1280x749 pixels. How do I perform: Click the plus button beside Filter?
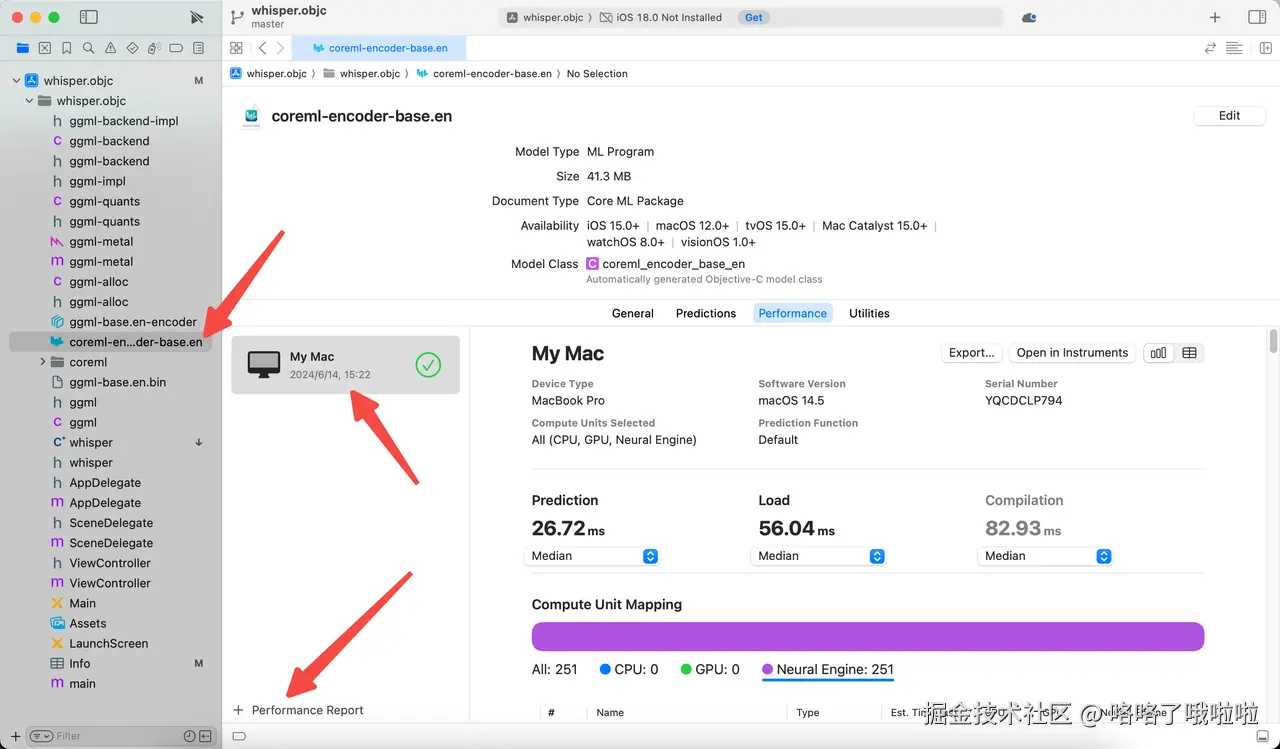tap(15, 736)
